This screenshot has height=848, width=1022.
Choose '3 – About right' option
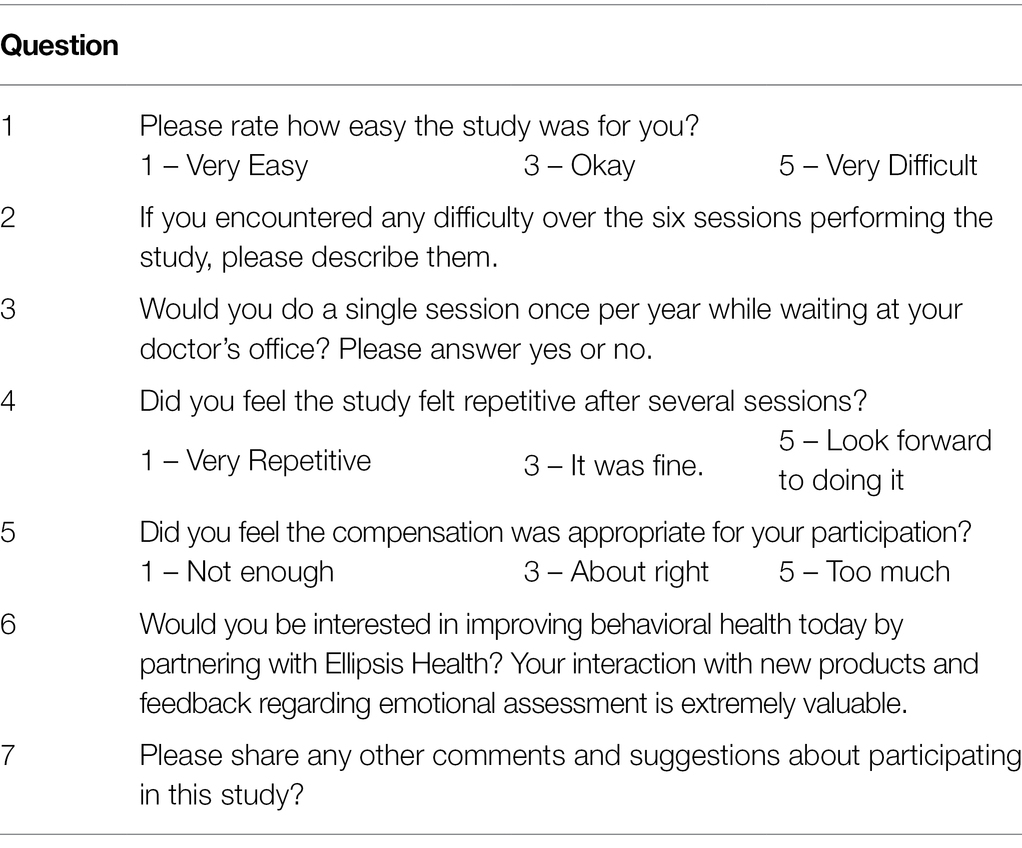616,572
